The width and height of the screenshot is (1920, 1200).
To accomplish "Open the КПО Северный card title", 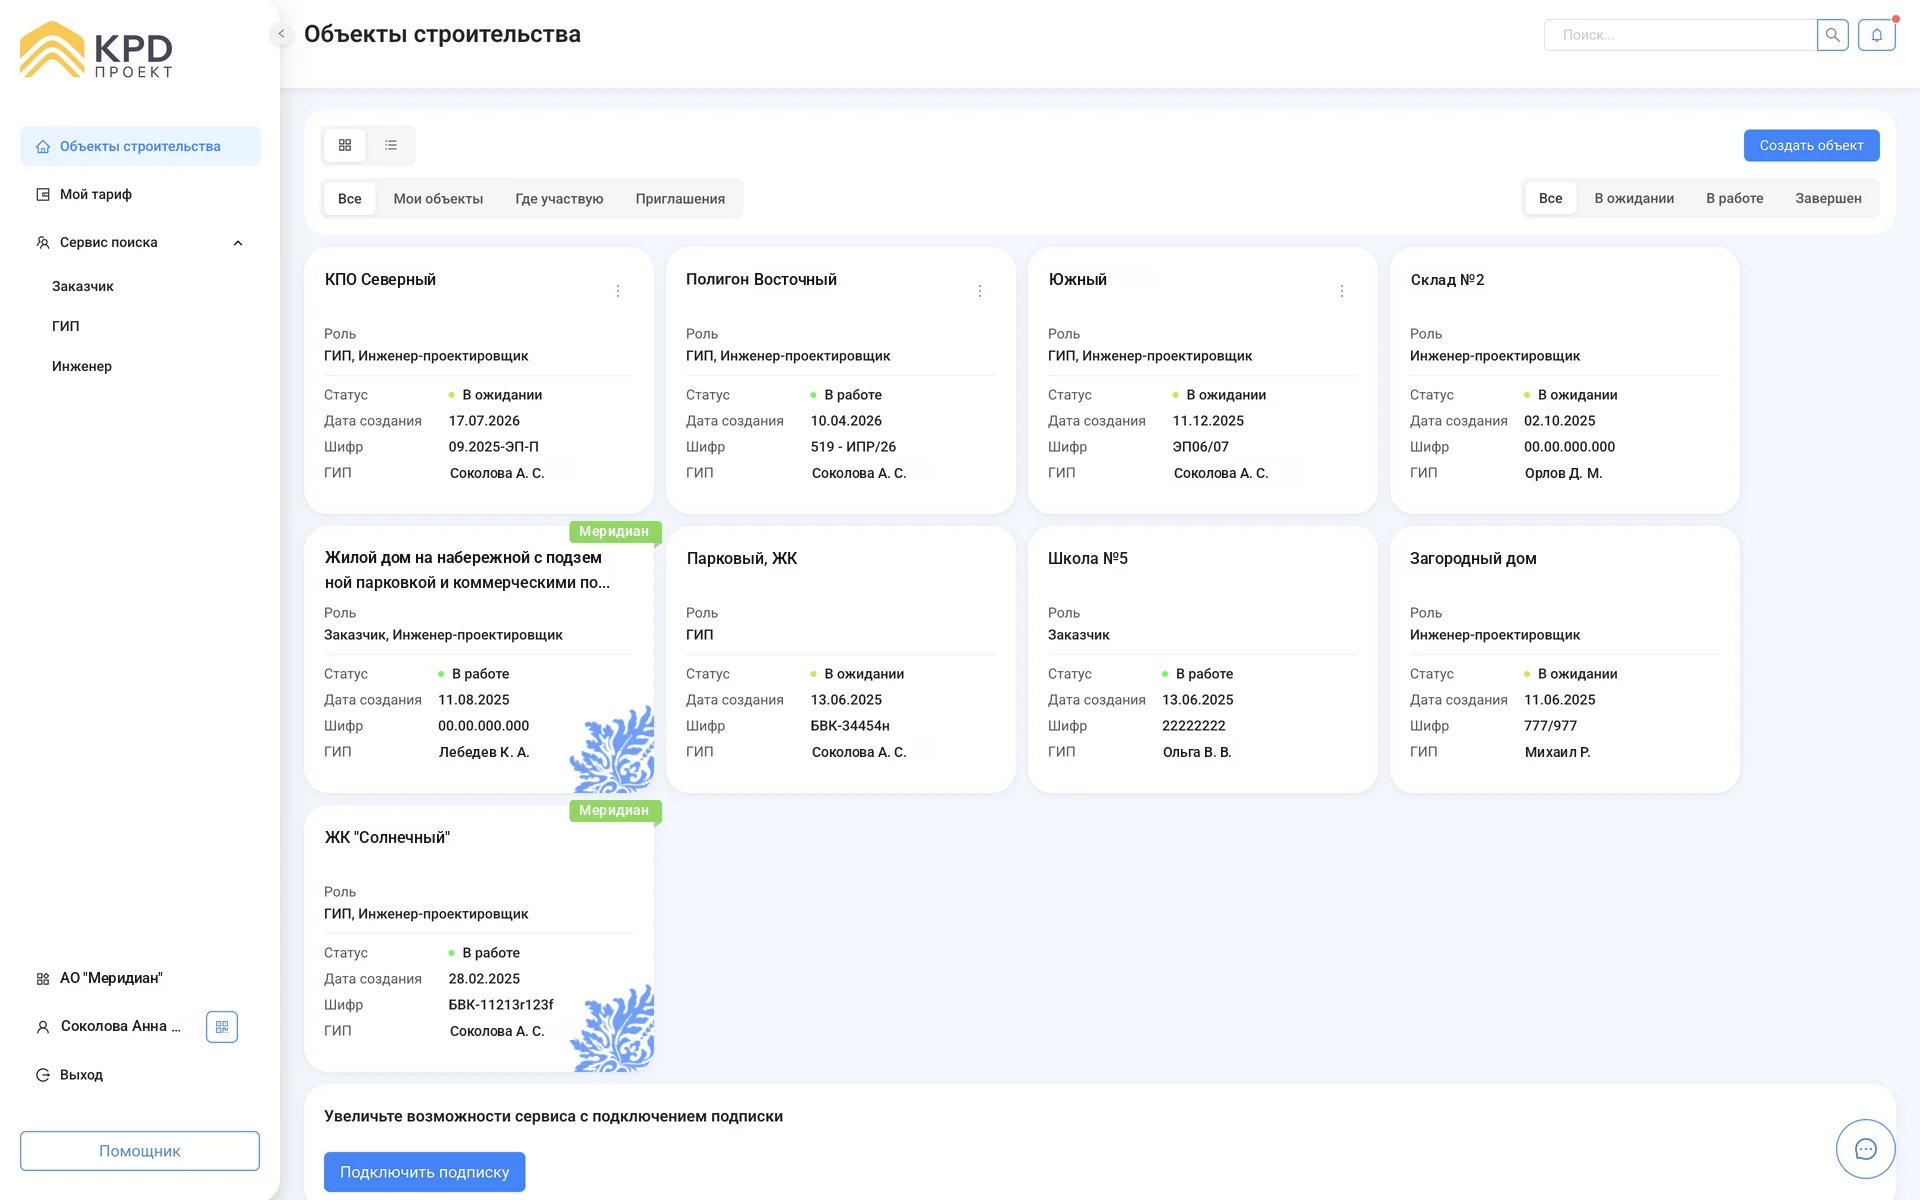I will [x=380, y=279].
